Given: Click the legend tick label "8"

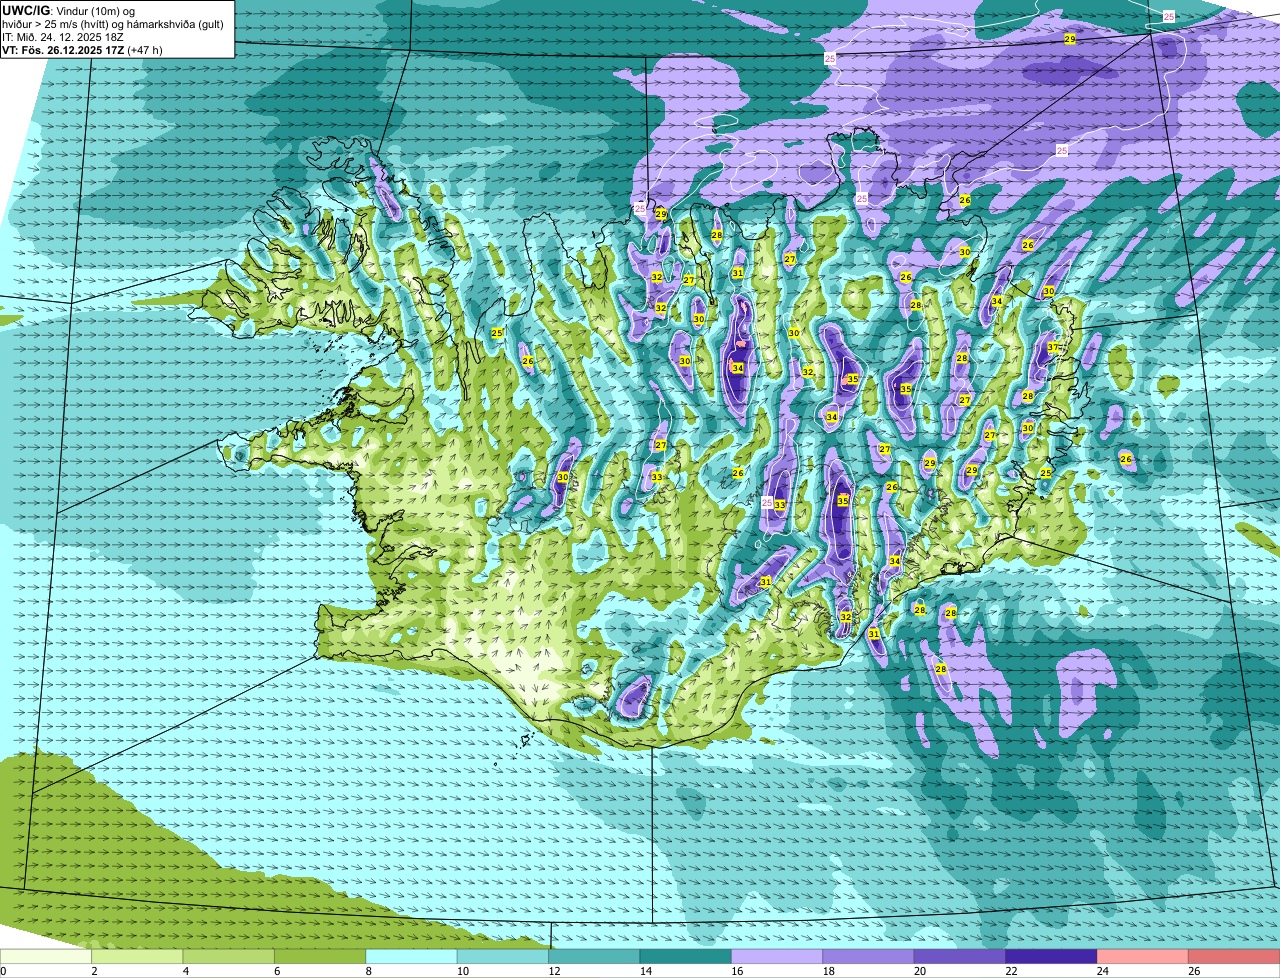Looking at the screenshot, I should 367,971.
